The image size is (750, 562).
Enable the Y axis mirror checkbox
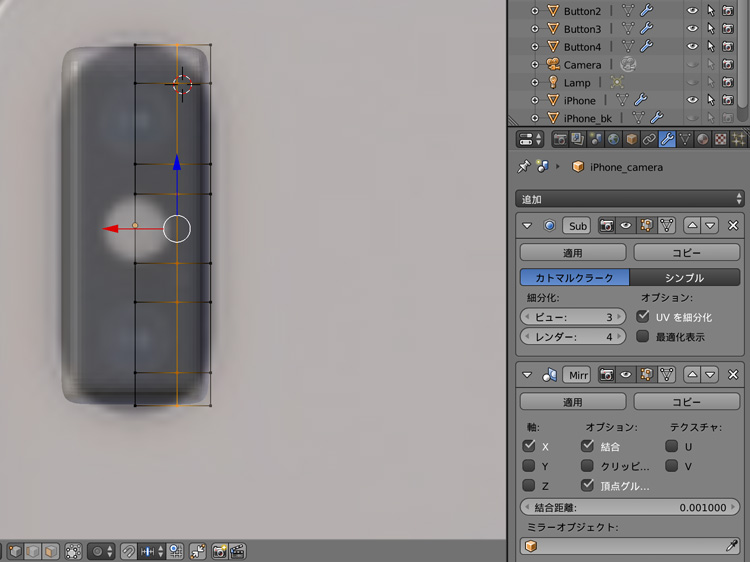(529, 466)
